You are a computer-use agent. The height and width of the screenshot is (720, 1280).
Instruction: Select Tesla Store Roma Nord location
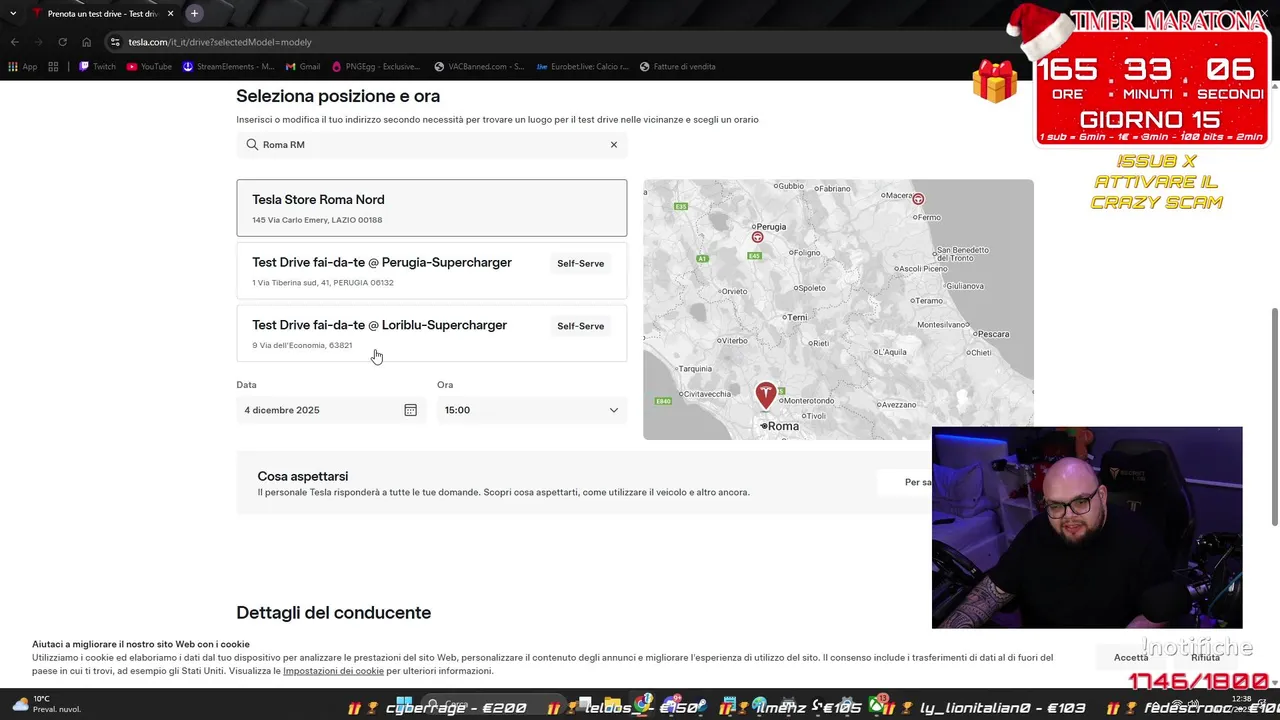point(432,208)
